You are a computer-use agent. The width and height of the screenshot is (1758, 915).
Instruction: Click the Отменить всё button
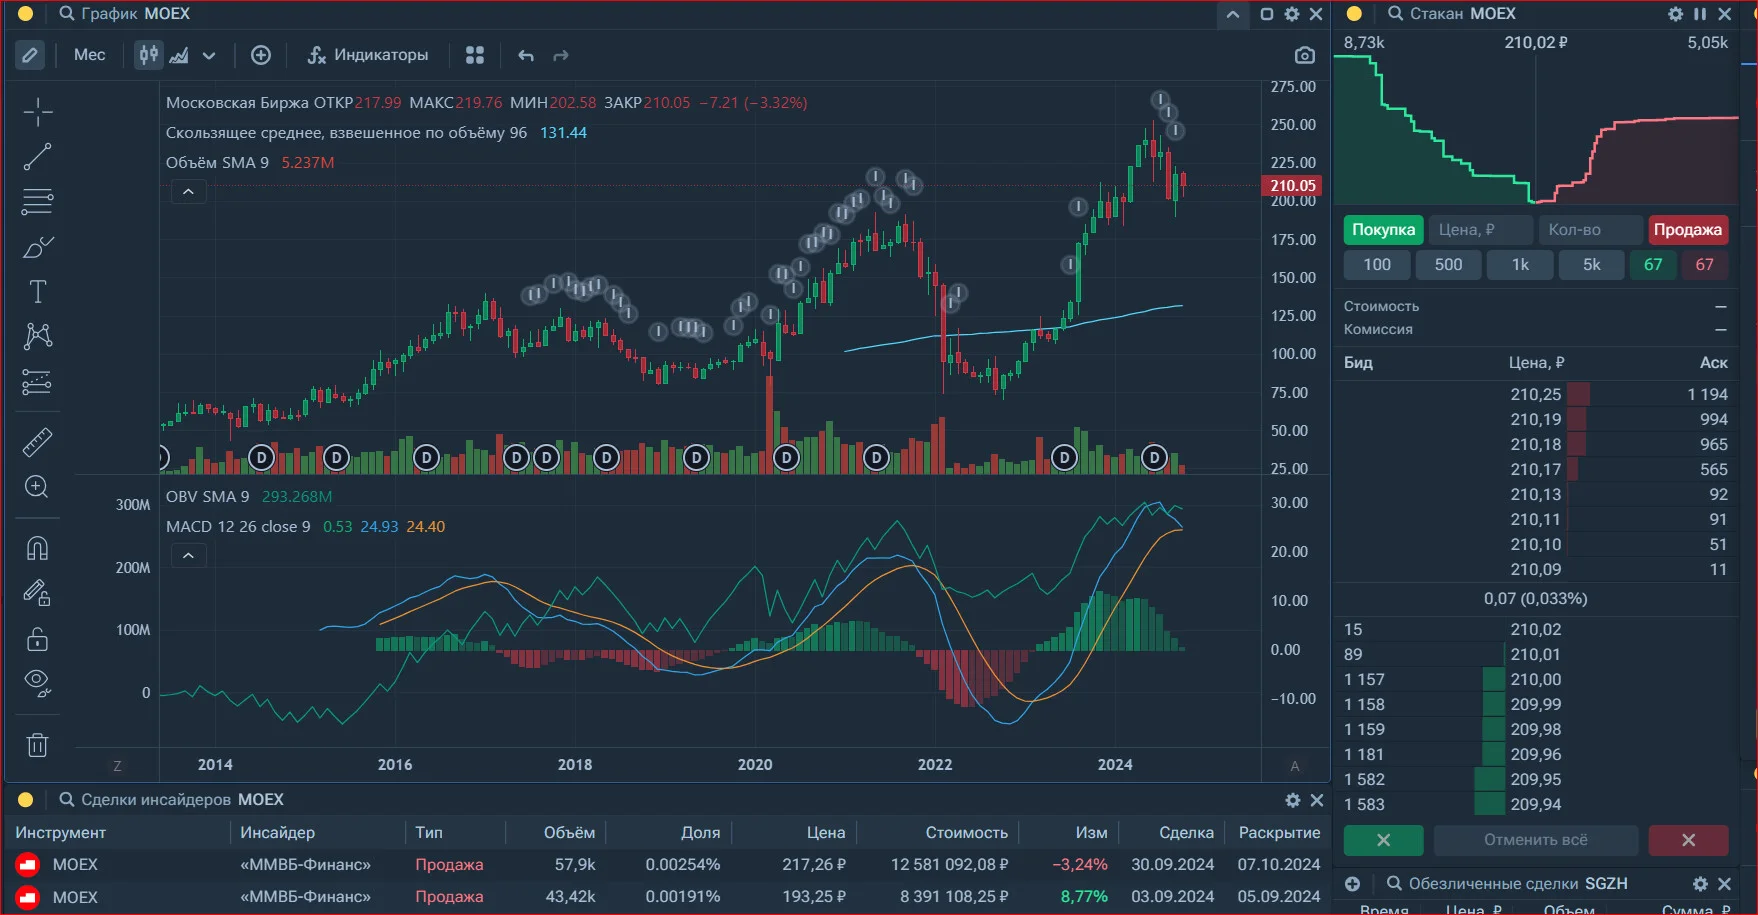click(x=1536, y=840)
